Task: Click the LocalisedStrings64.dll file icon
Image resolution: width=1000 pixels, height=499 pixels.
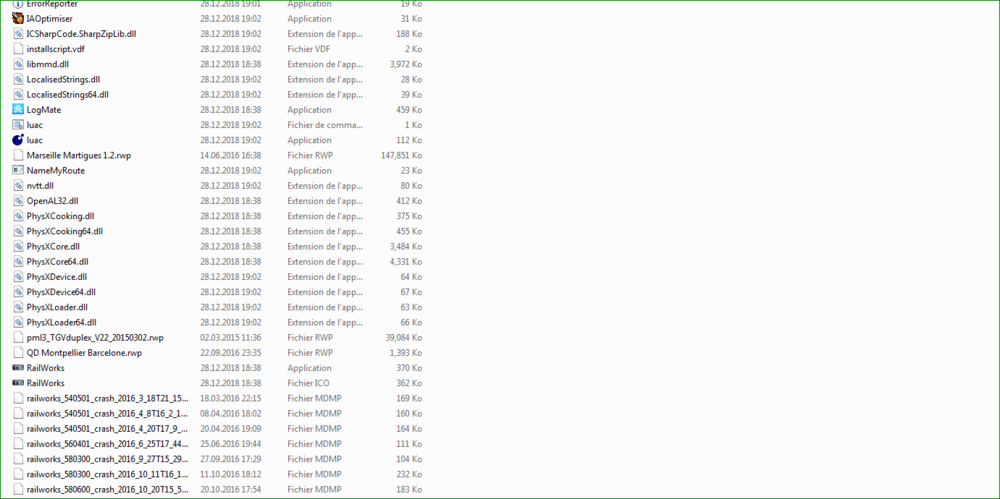Action: click(x=18, y=94)
